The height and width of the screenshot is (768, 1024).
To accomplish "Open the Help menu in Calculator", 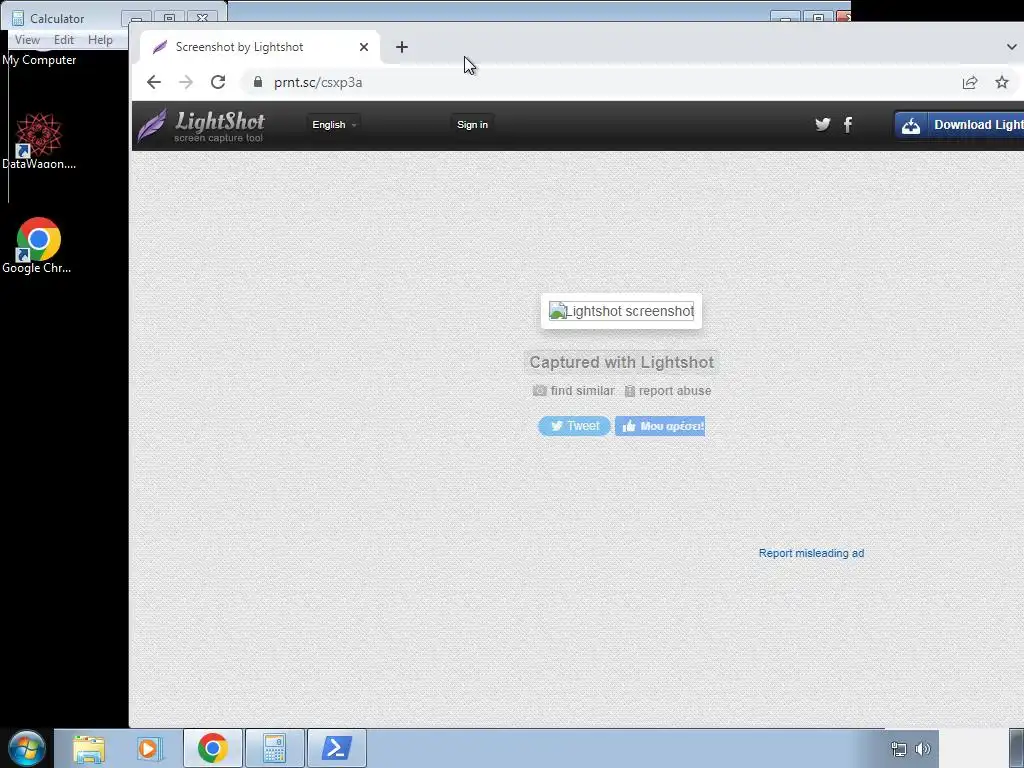I will pos(101,40).
